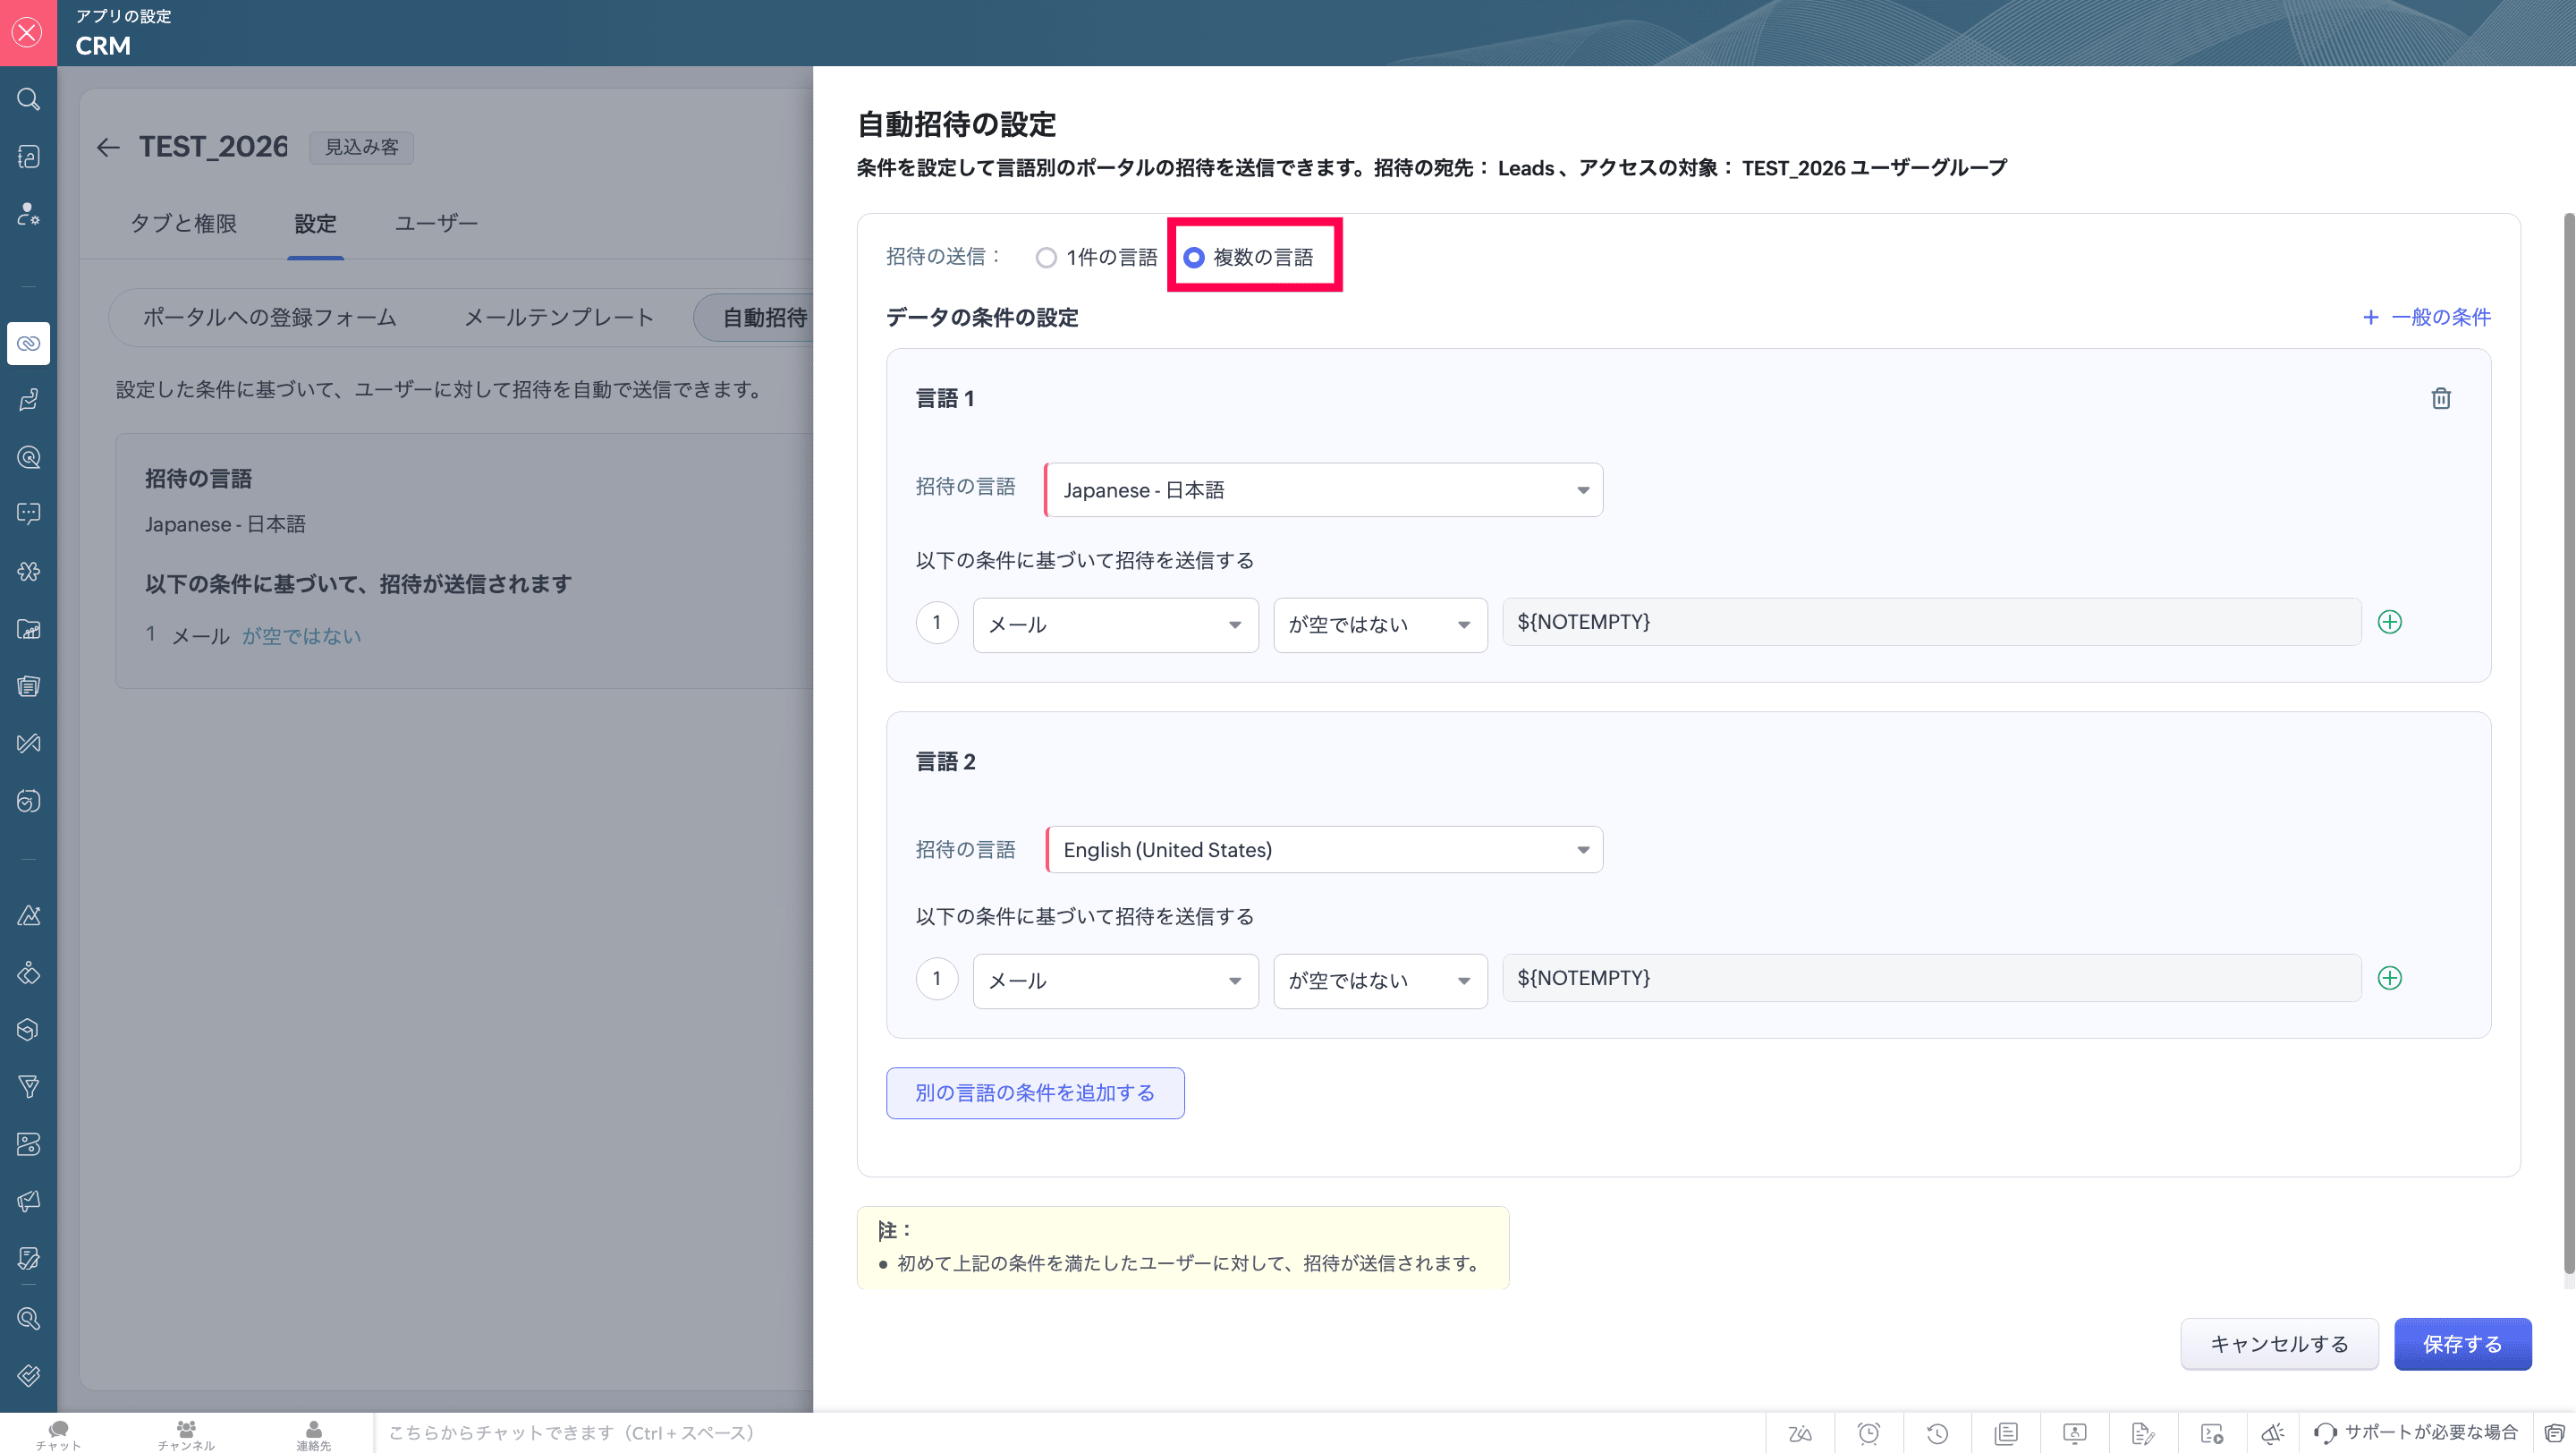The image size is (2576, 1453).
Task: Add a criteria row in the Language 2 block
Action: click(2389, 978)
